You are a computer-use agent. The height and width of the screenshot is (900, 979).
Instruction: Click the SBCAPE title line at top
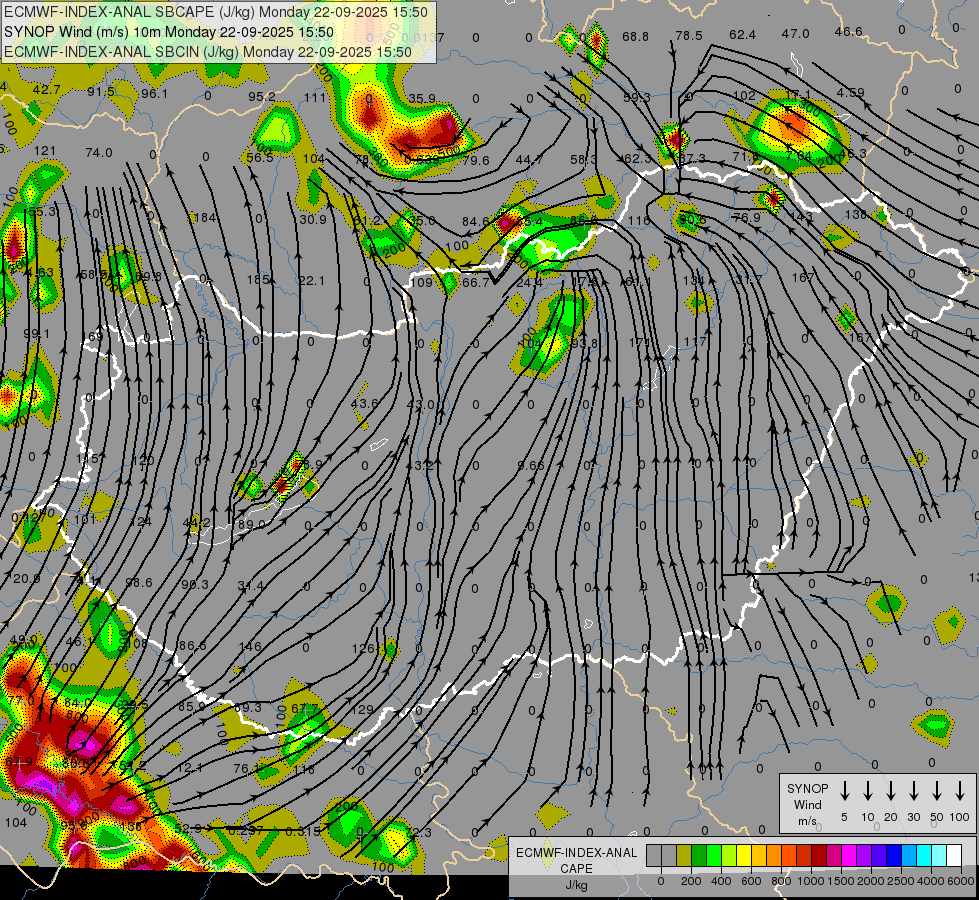tap(216, 12)
